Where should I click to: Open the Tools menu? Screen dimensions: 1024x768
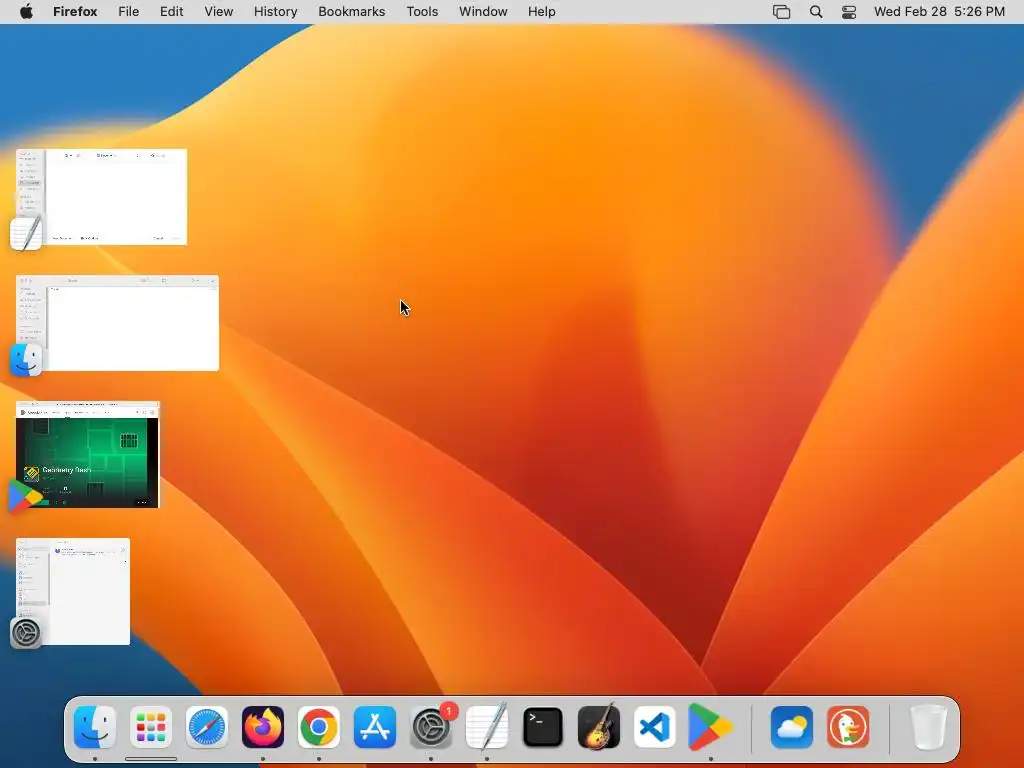click(423, 12)
